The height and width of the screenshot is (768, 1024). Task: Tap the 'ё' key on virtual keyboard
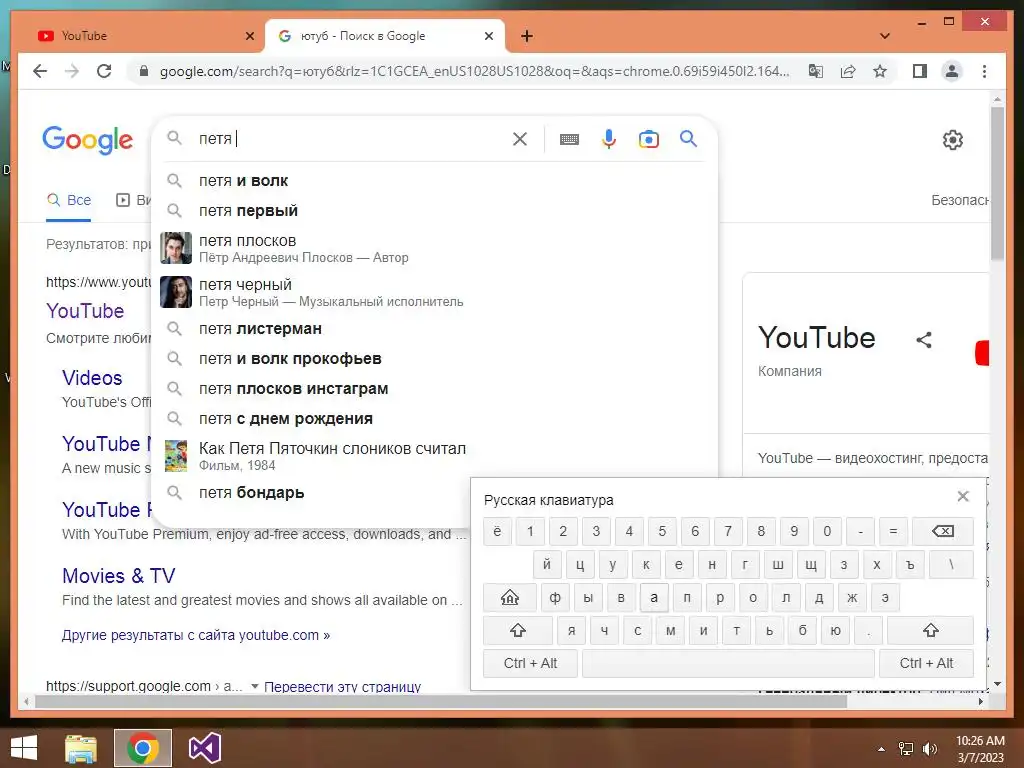pos(497,531)
